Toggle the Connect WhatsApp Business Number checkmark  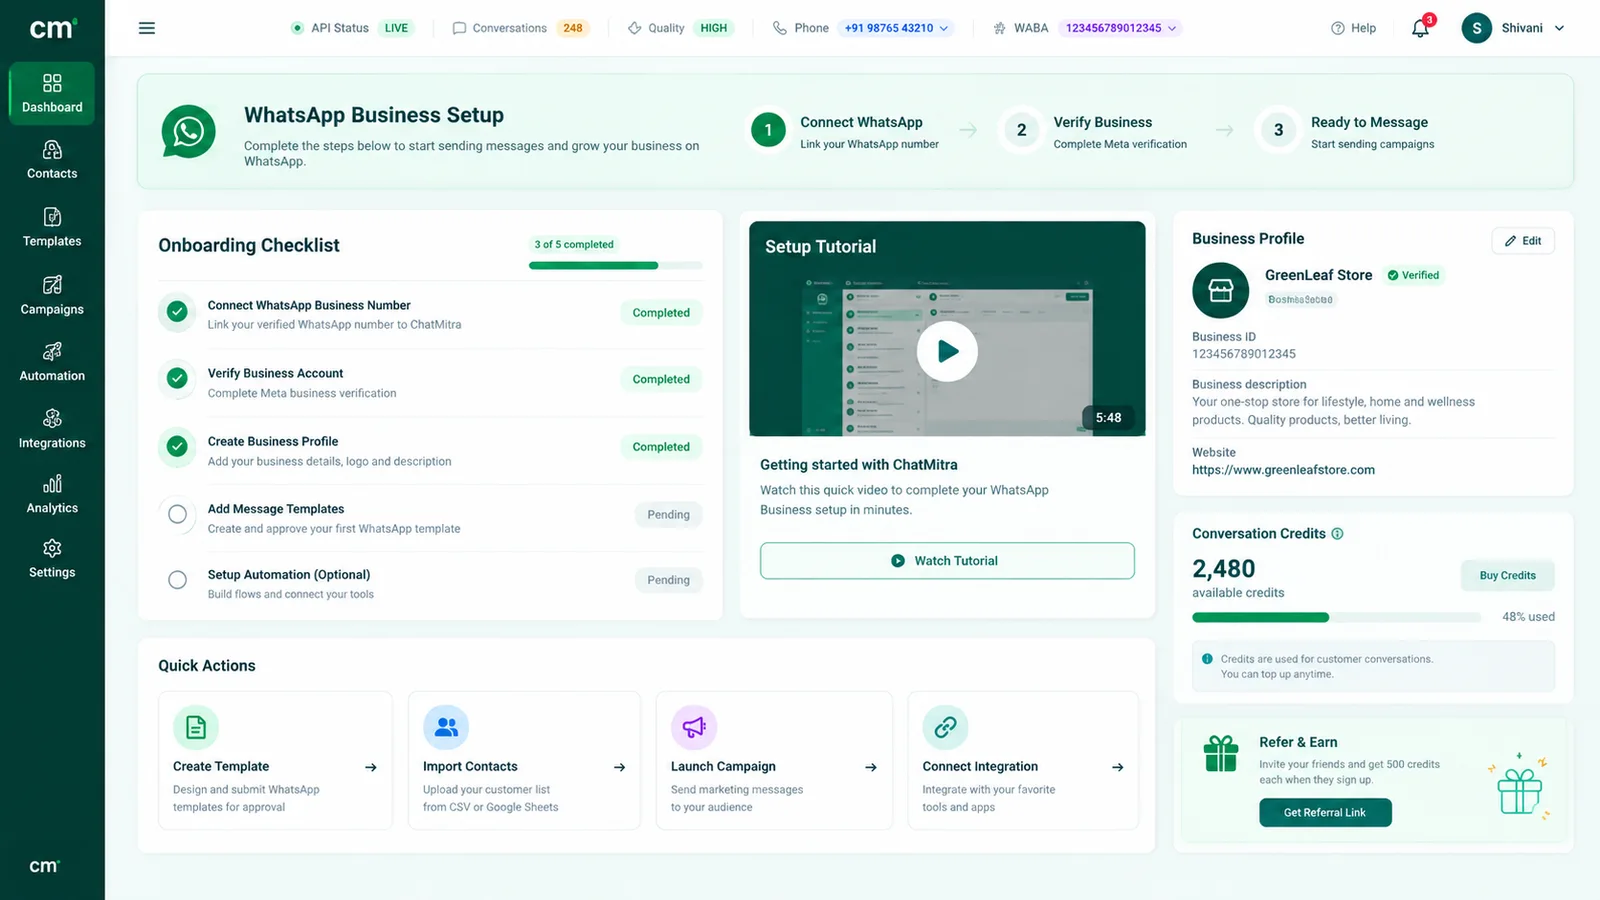pyautogui.click(x=177, y=312)
